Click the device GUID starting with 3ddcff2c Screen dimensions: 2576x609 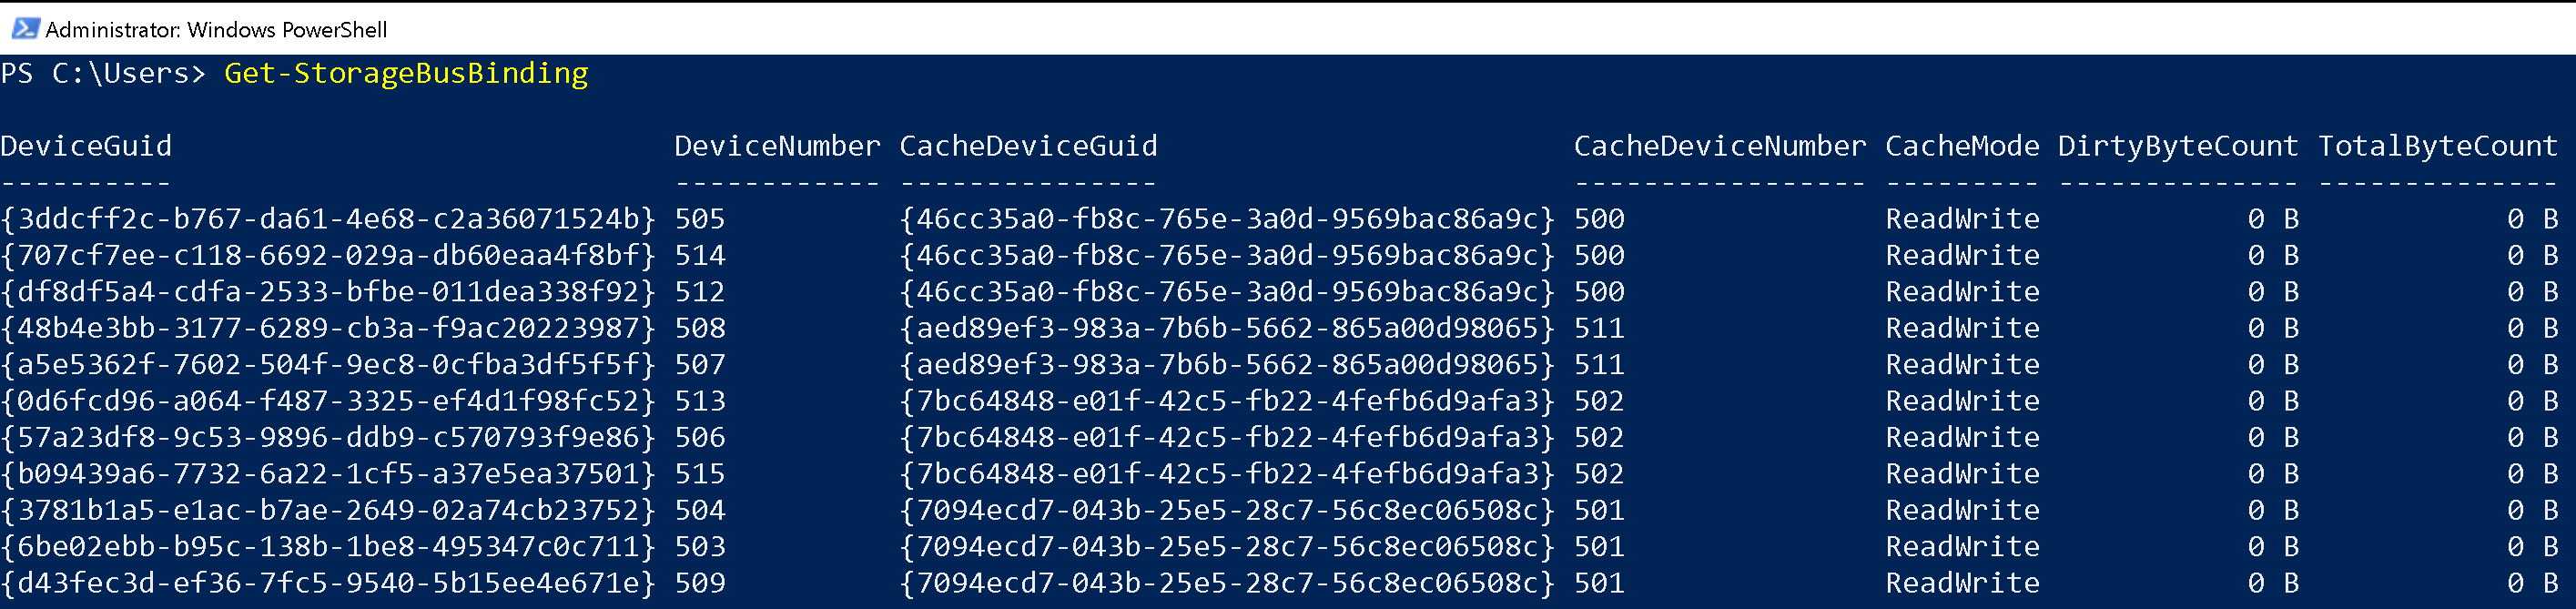coord(328,219)
